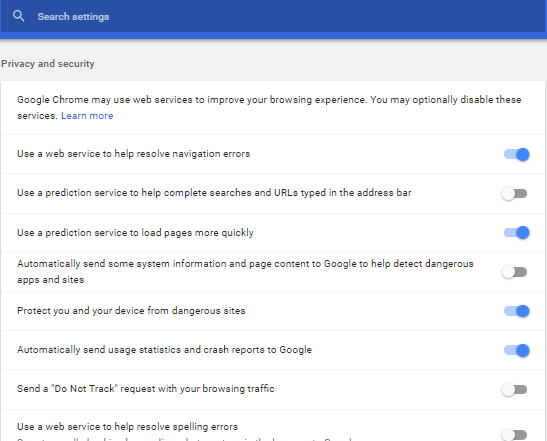547x441 pixels.
Task: Turn off prediction service to load pages quickly
Action: [516, 233]
